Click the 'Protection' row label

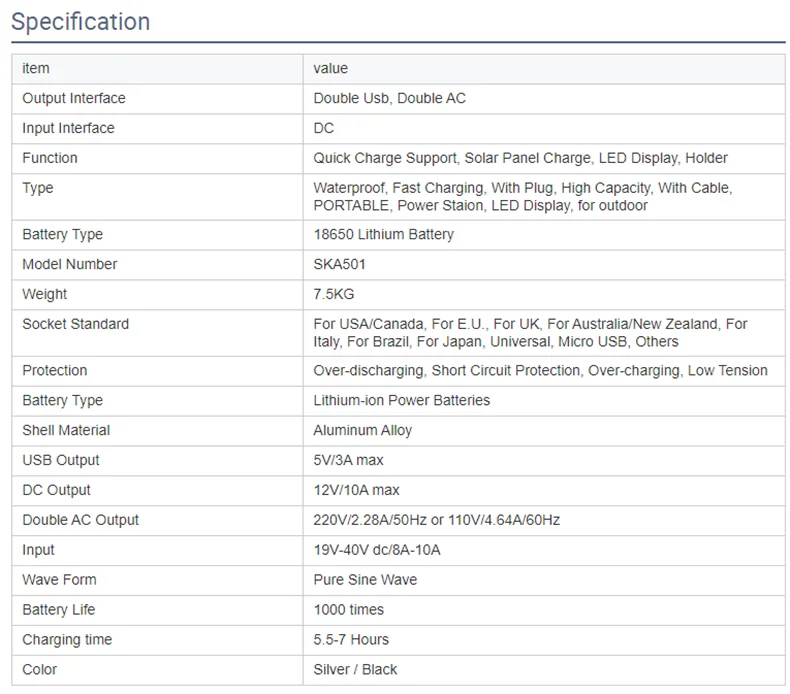coord(54,370)
